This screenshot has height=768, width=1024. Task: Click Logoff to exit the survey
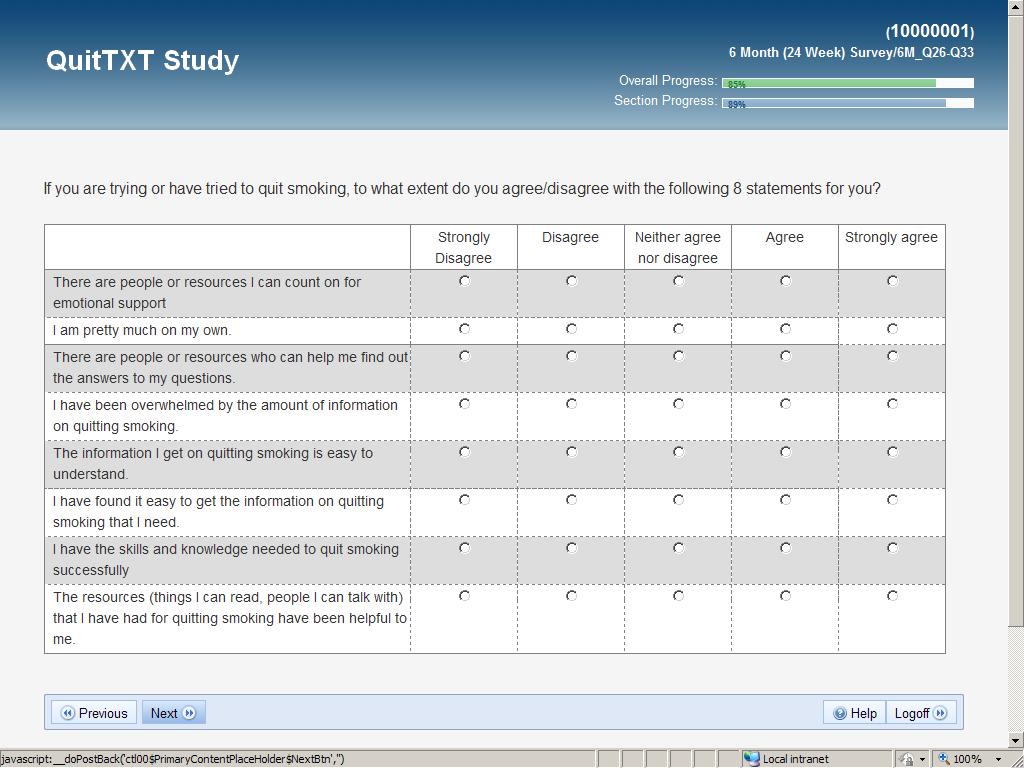tap(921, 713)
